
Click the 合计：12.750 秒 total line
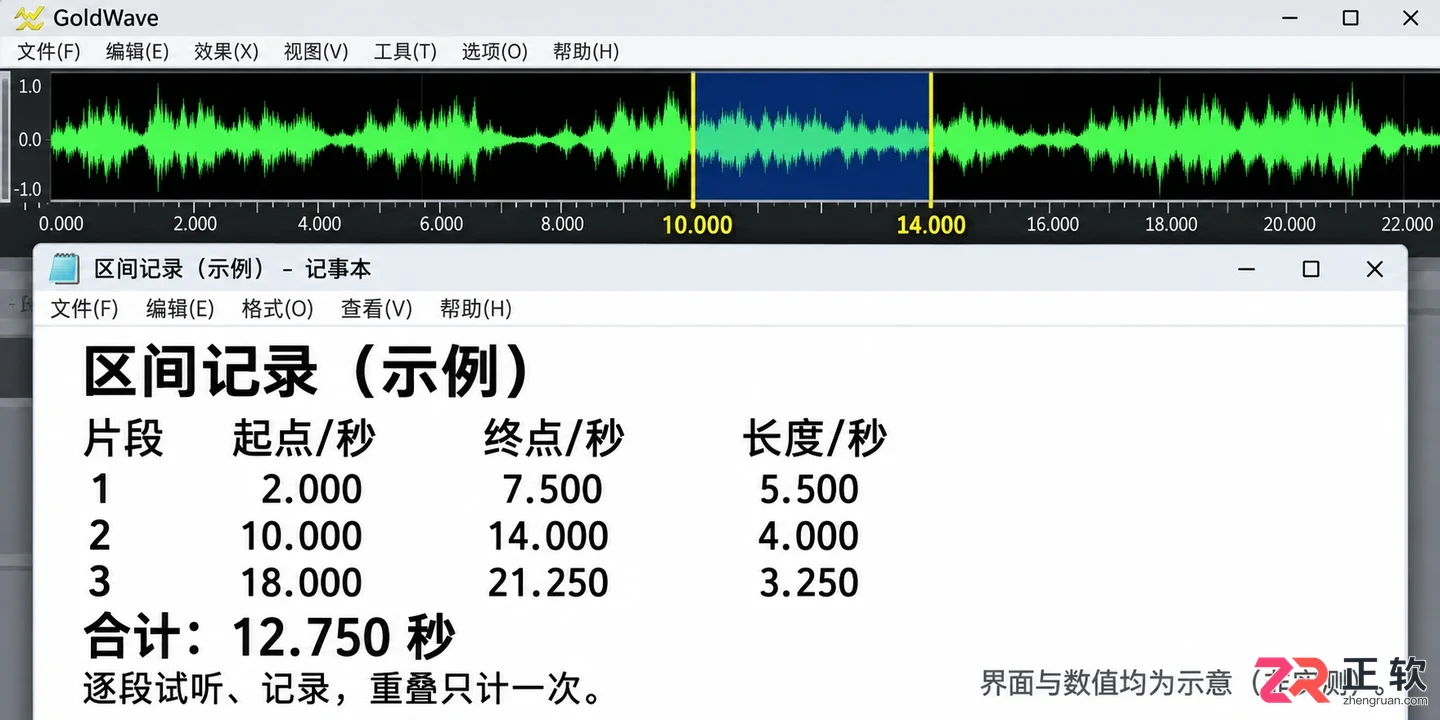click(x=270, y=636)
